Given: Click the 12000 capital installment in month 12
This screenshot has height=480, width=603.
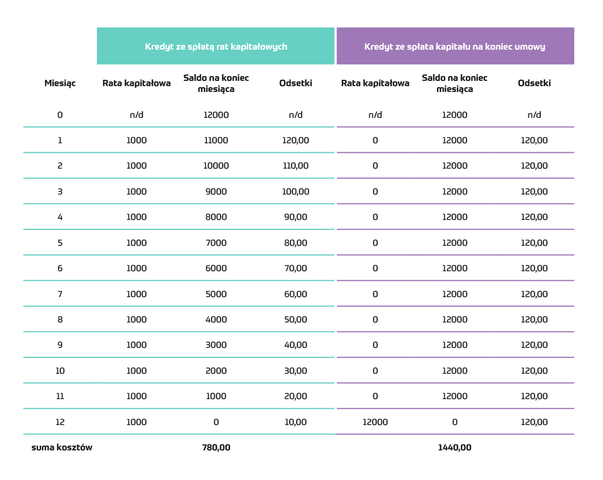Looking at the screenshot, I should pos(375,422).
